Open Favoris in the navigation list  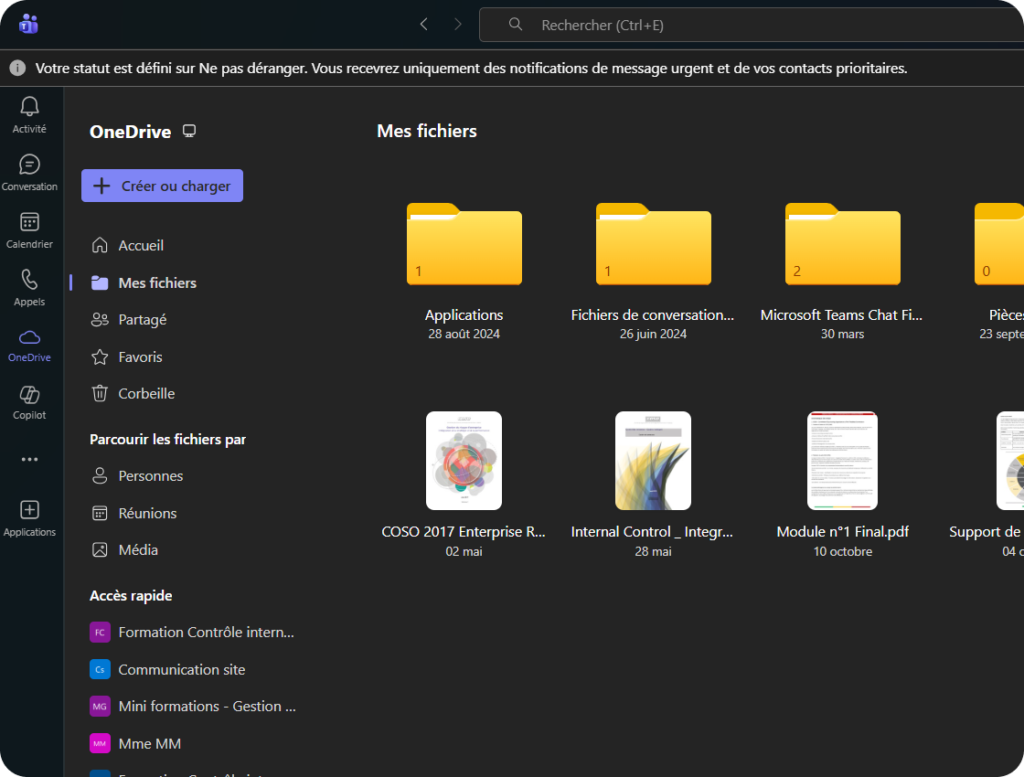click(140, 357)
